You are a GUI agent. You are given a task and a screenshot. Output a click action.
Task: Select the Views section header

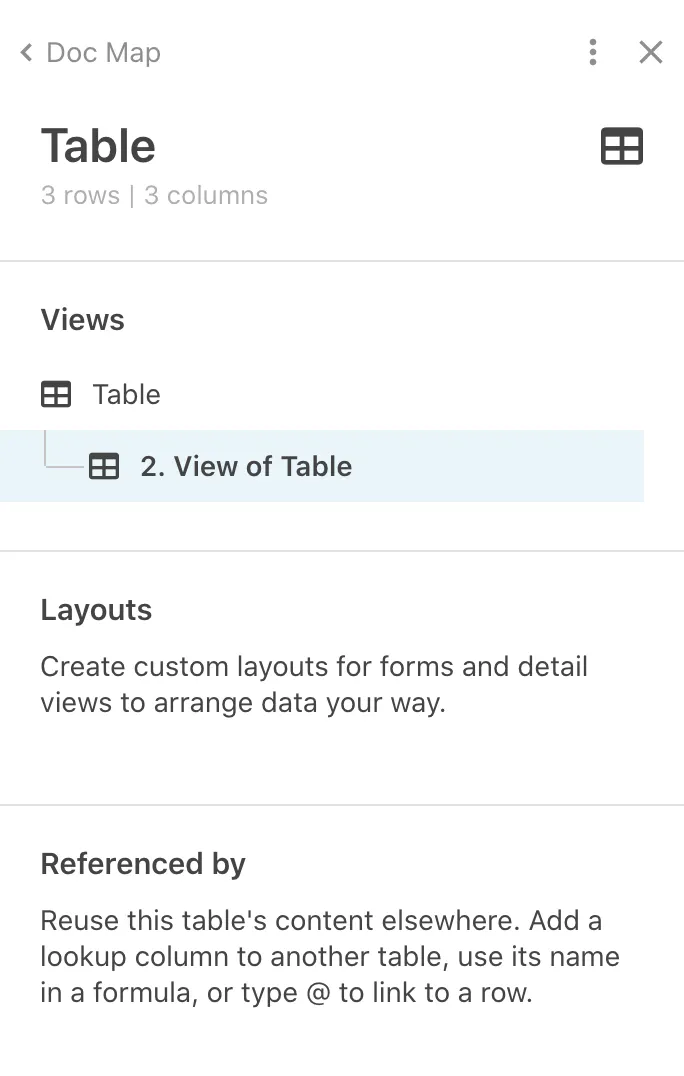pos(82,320)
